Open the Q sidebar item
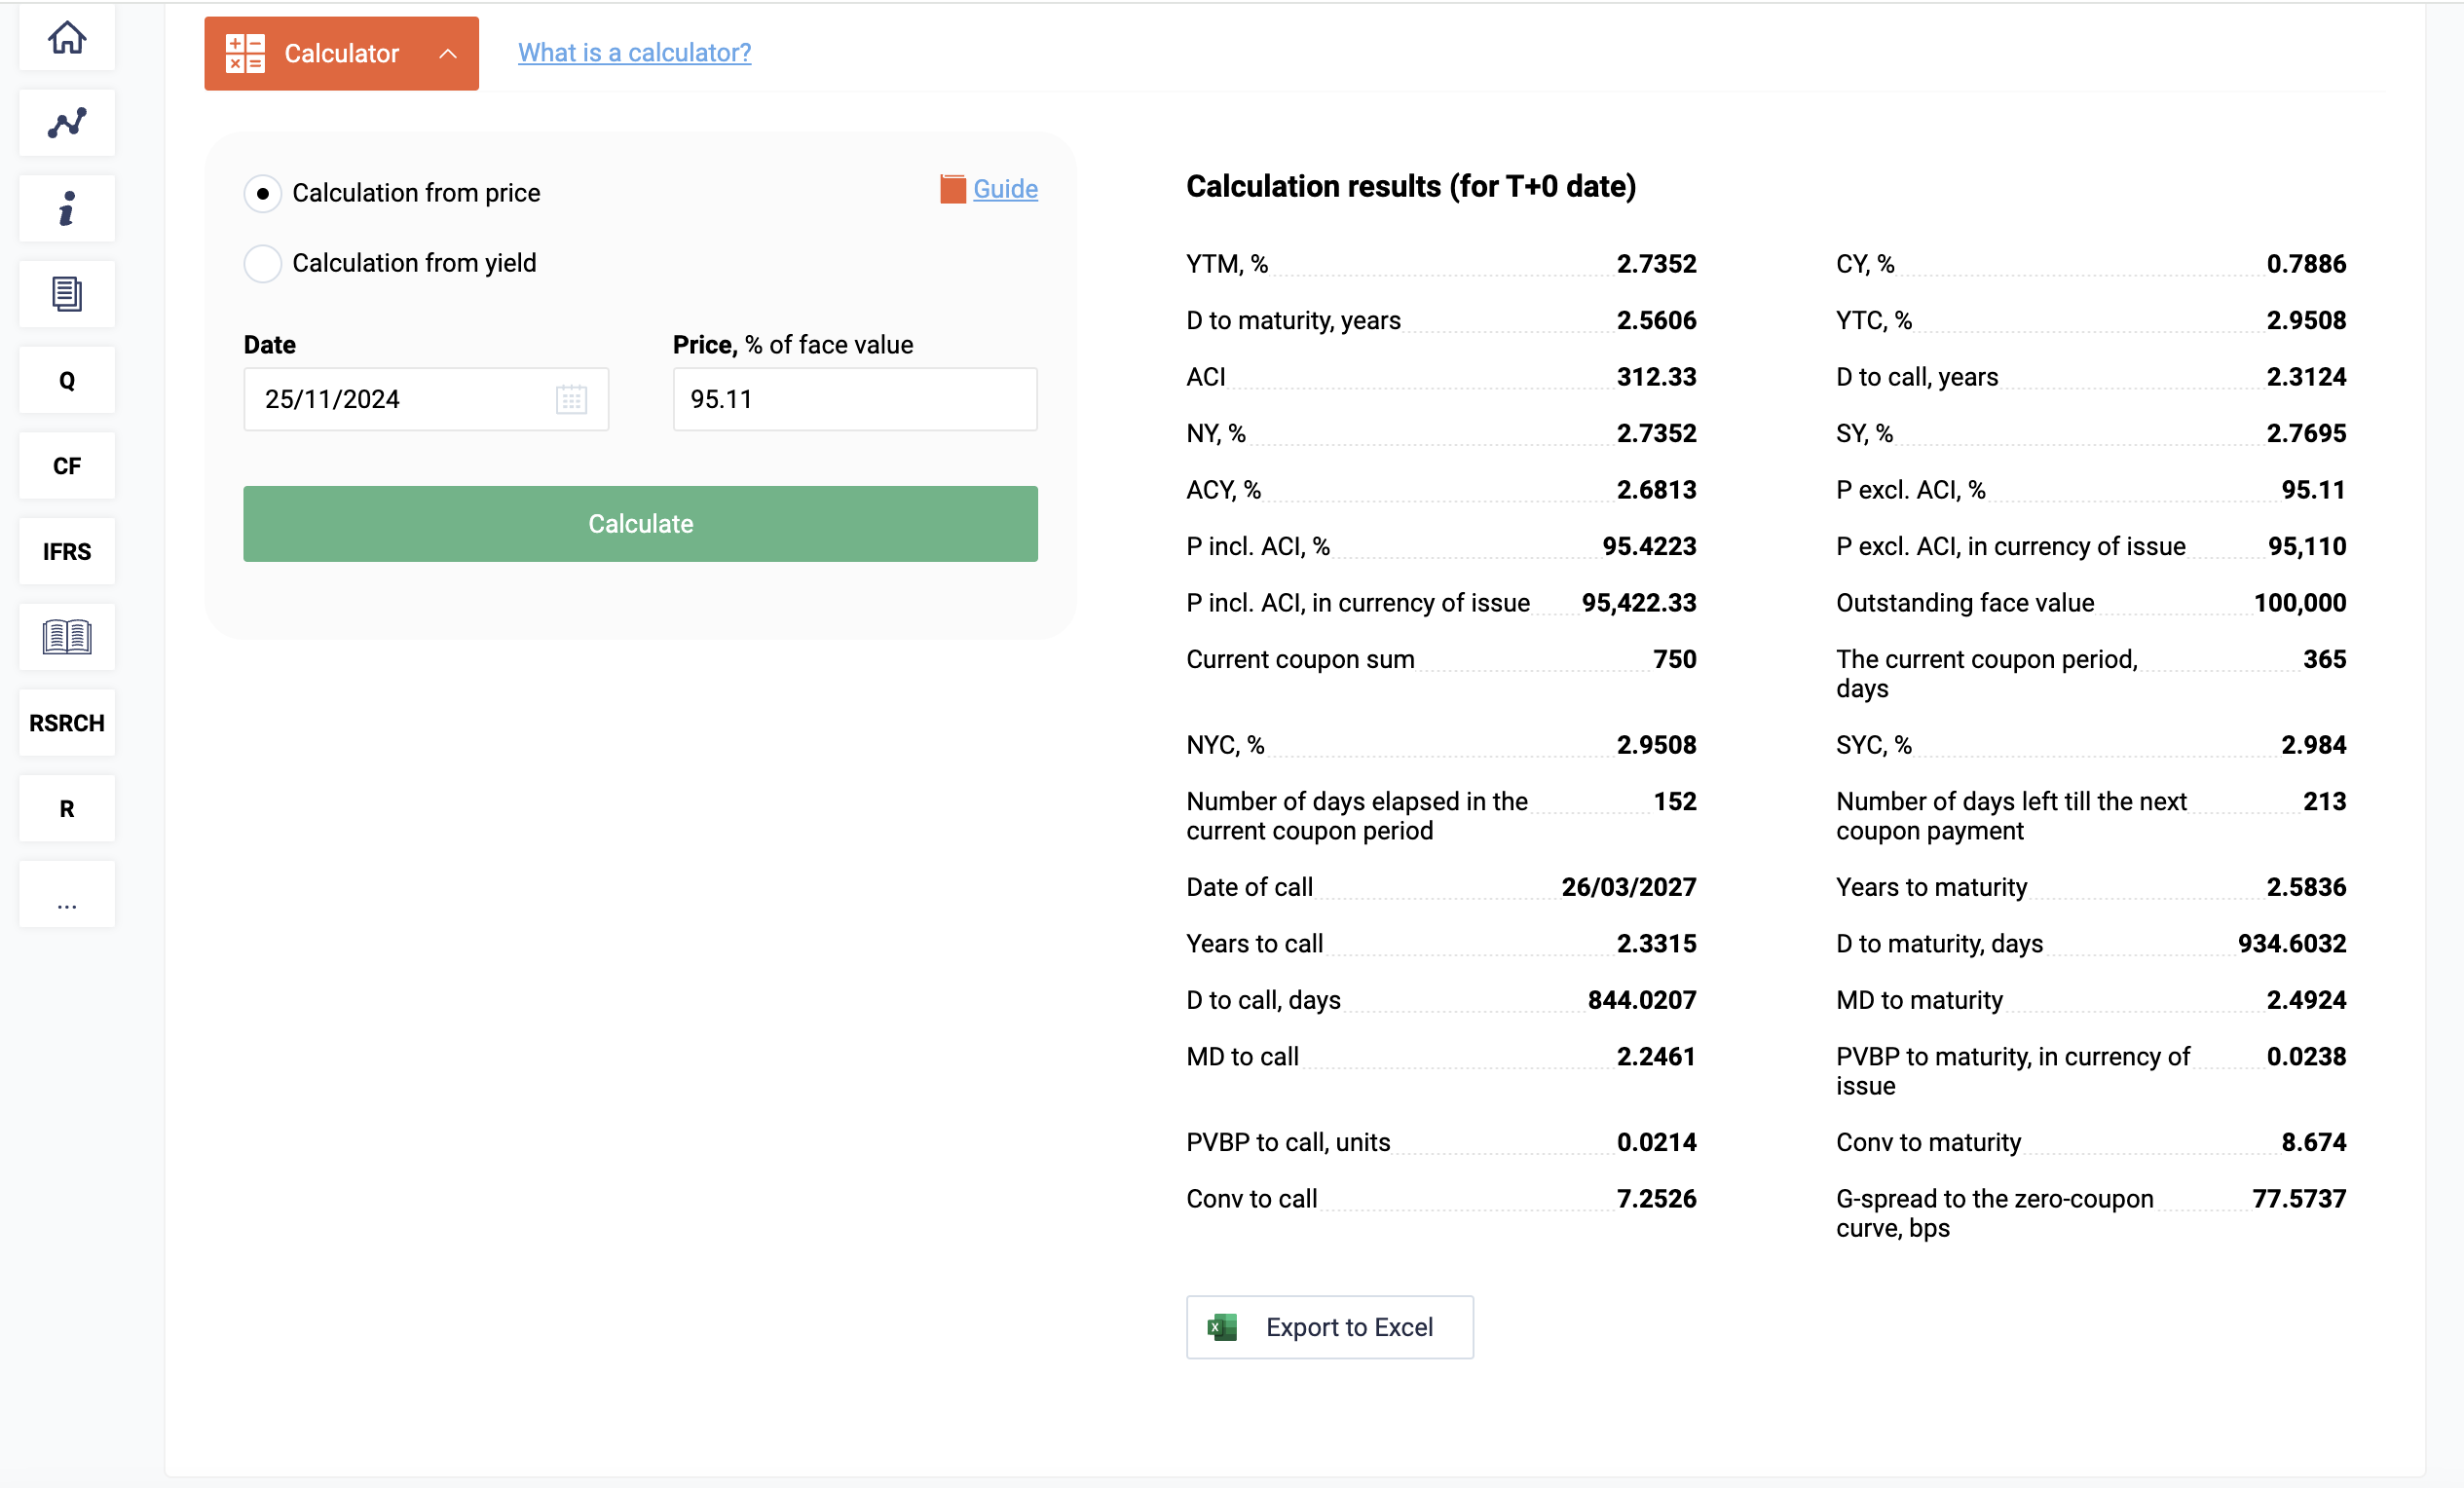The height and width of the screenshot is (1488, 2464). pyautogui.click(x=67, y=380)
